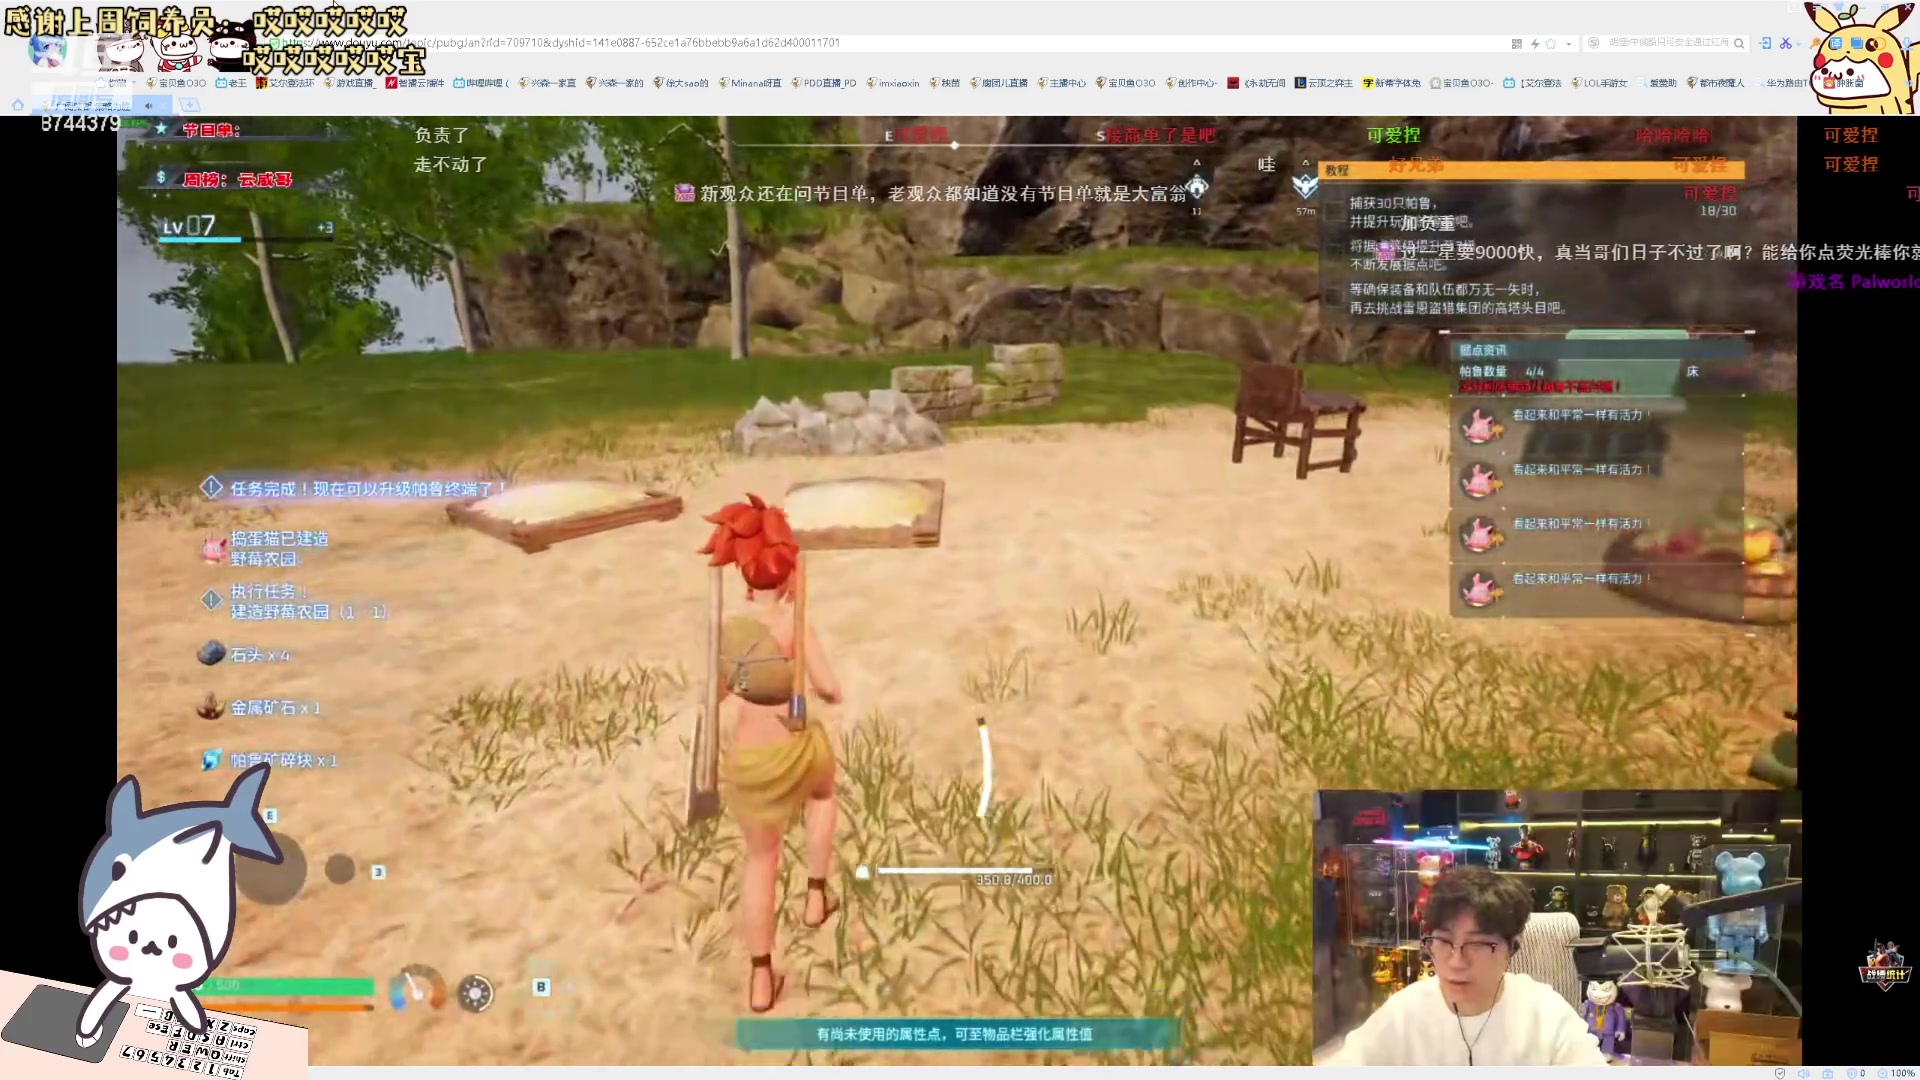Click the 18/30 capture progress counter
Viewport: 1920px width, 1080px height.
(x=1718, y=211)
